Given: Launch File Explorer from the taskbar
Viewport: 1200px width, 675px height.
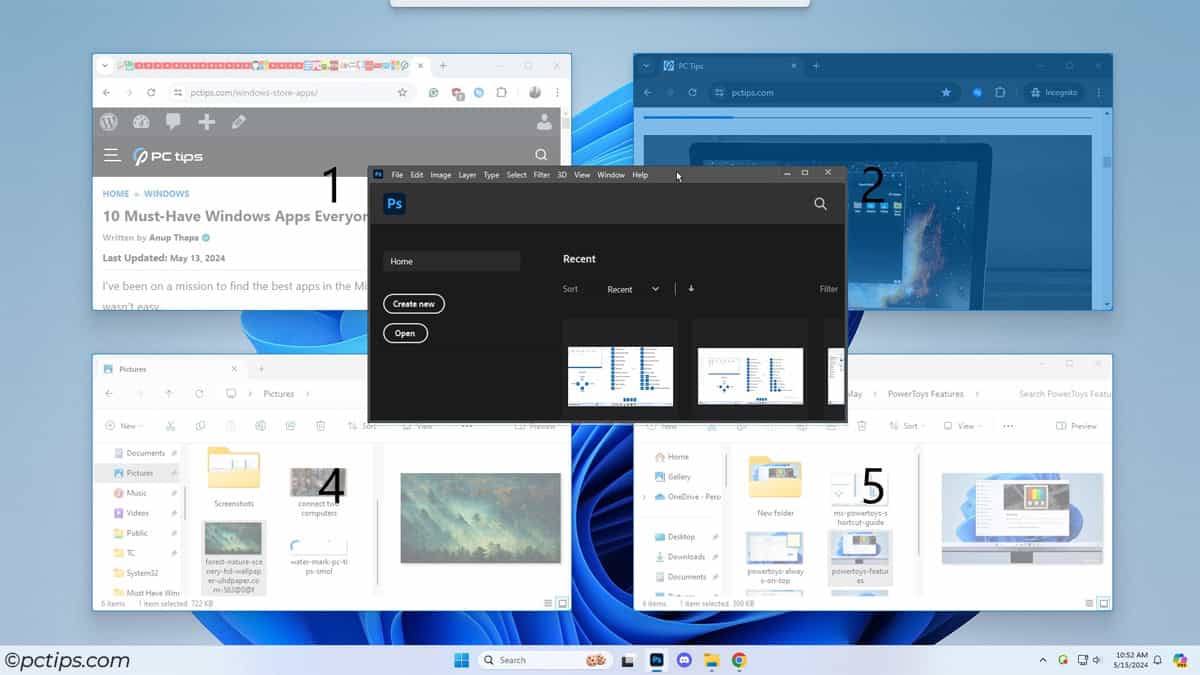Looking at the screenshot, I should click(x=711, y=660).
